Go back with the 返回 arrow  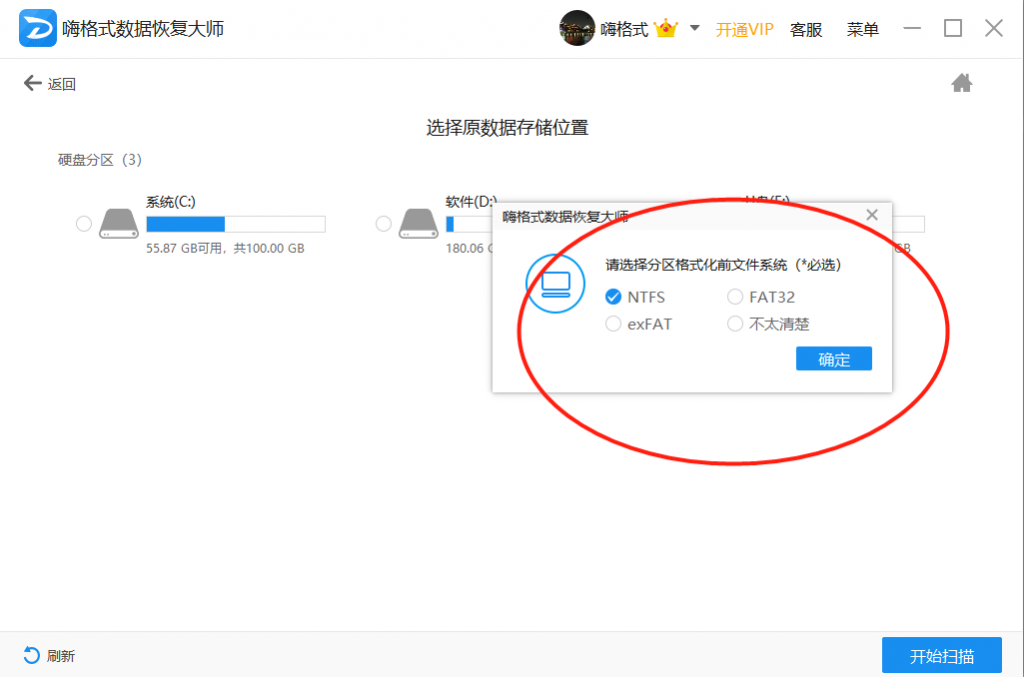coord(50,84)
